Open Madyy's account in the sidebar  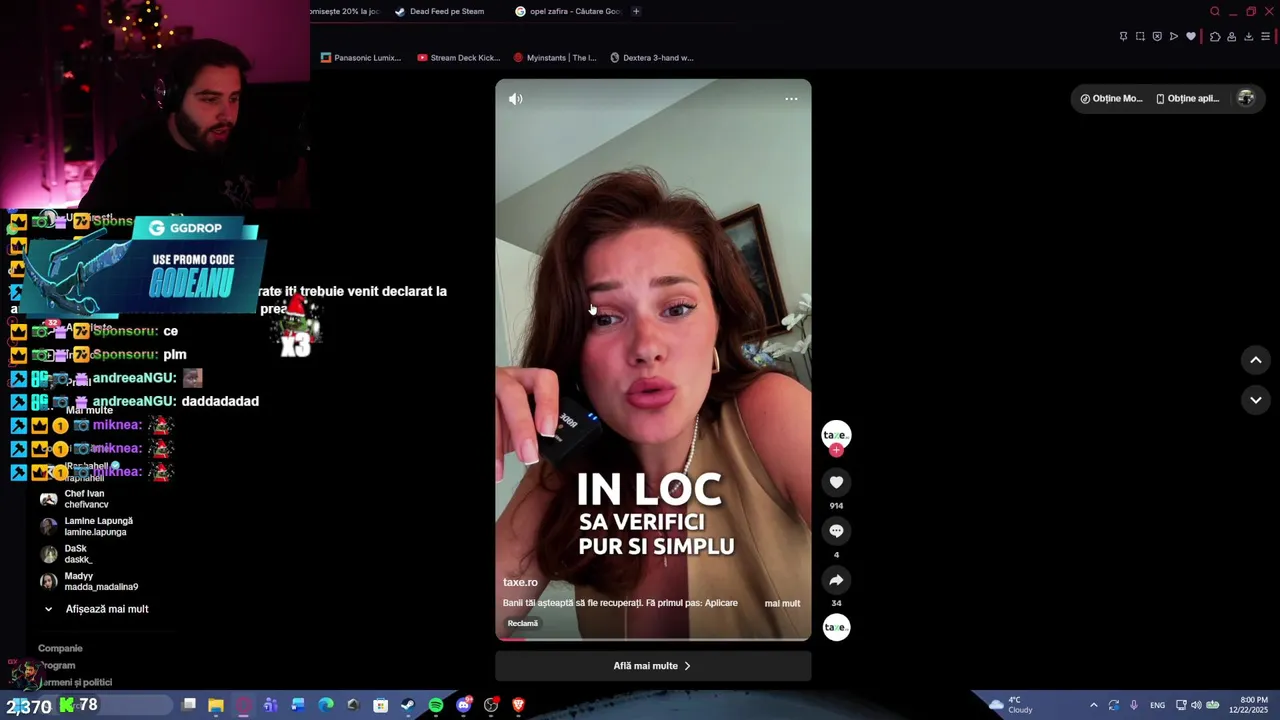click(88, 581)
